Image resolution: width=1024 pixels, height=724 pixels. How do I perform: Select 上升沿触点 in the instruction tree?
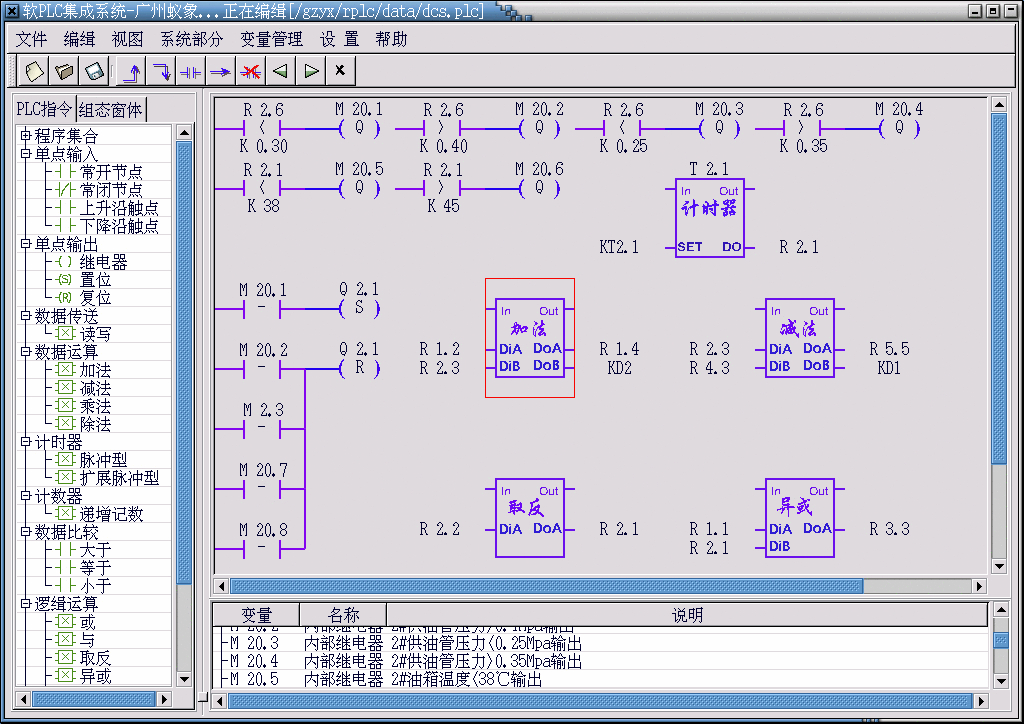pyautogui.click(x=119, y=208)
